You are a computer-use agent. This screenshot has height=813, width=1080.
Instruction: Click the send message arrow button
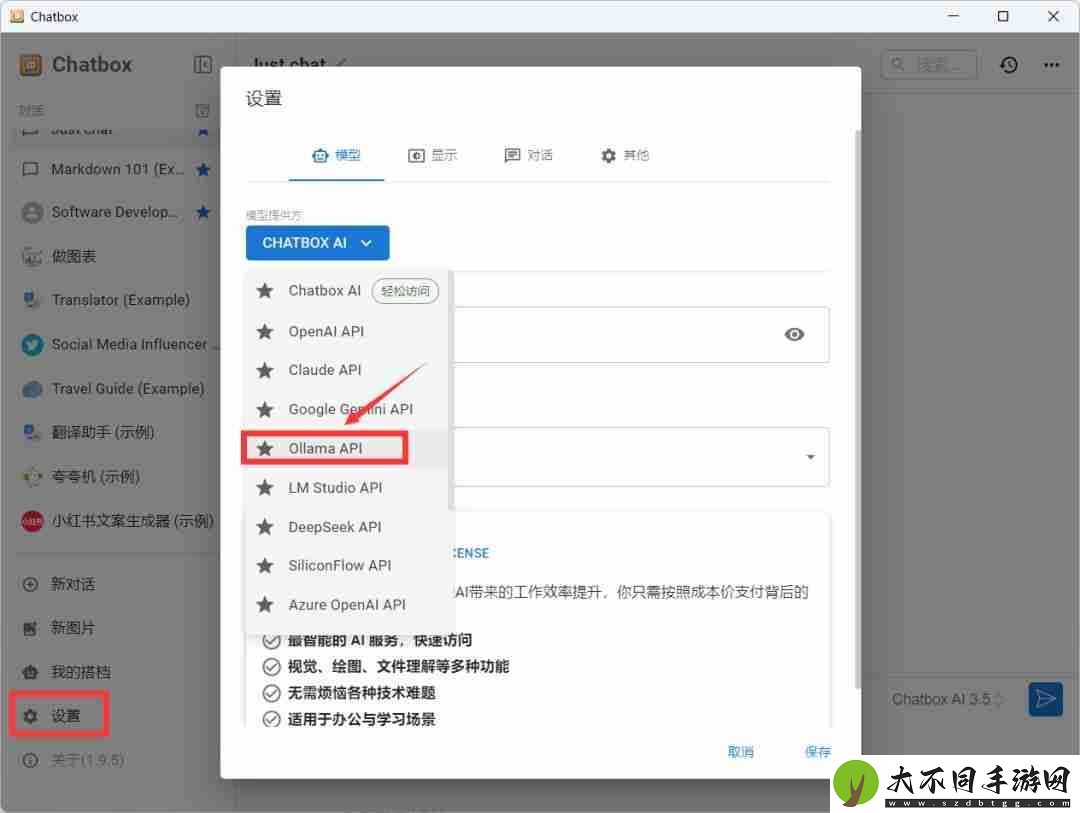1045,699
